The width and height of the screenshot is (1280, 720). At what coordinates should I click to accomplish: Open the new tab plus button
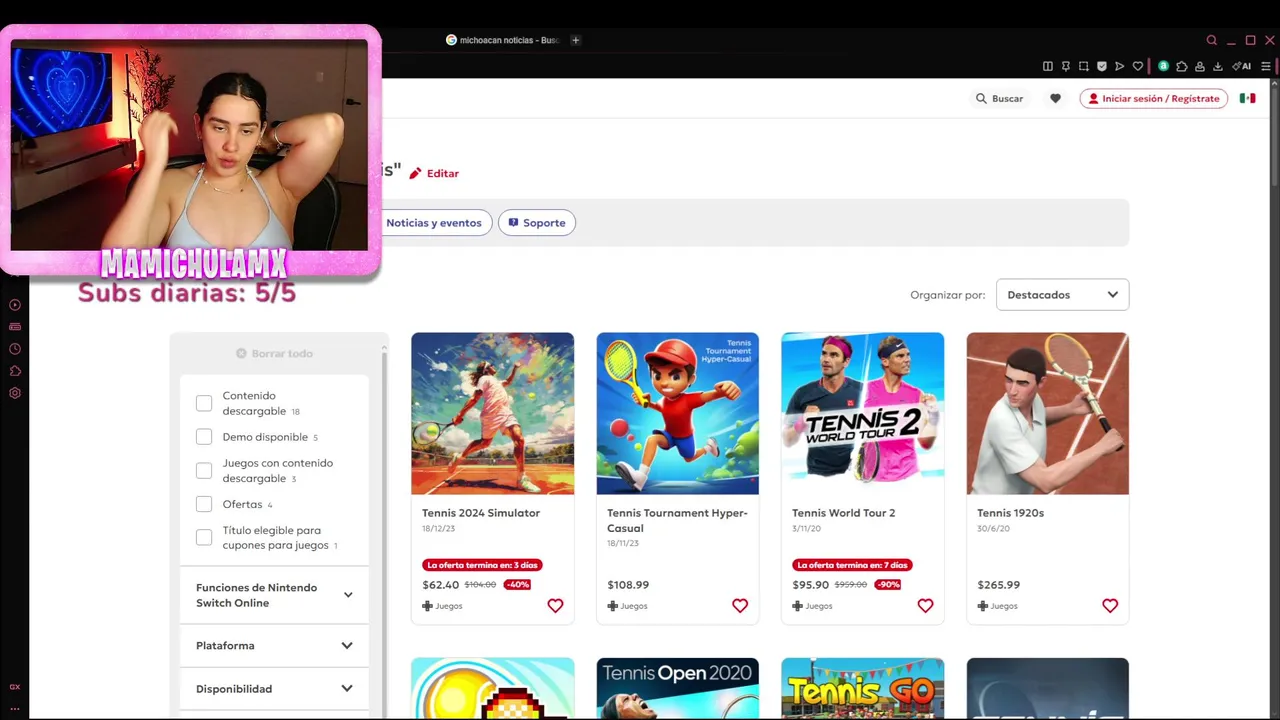pos(575,40)
